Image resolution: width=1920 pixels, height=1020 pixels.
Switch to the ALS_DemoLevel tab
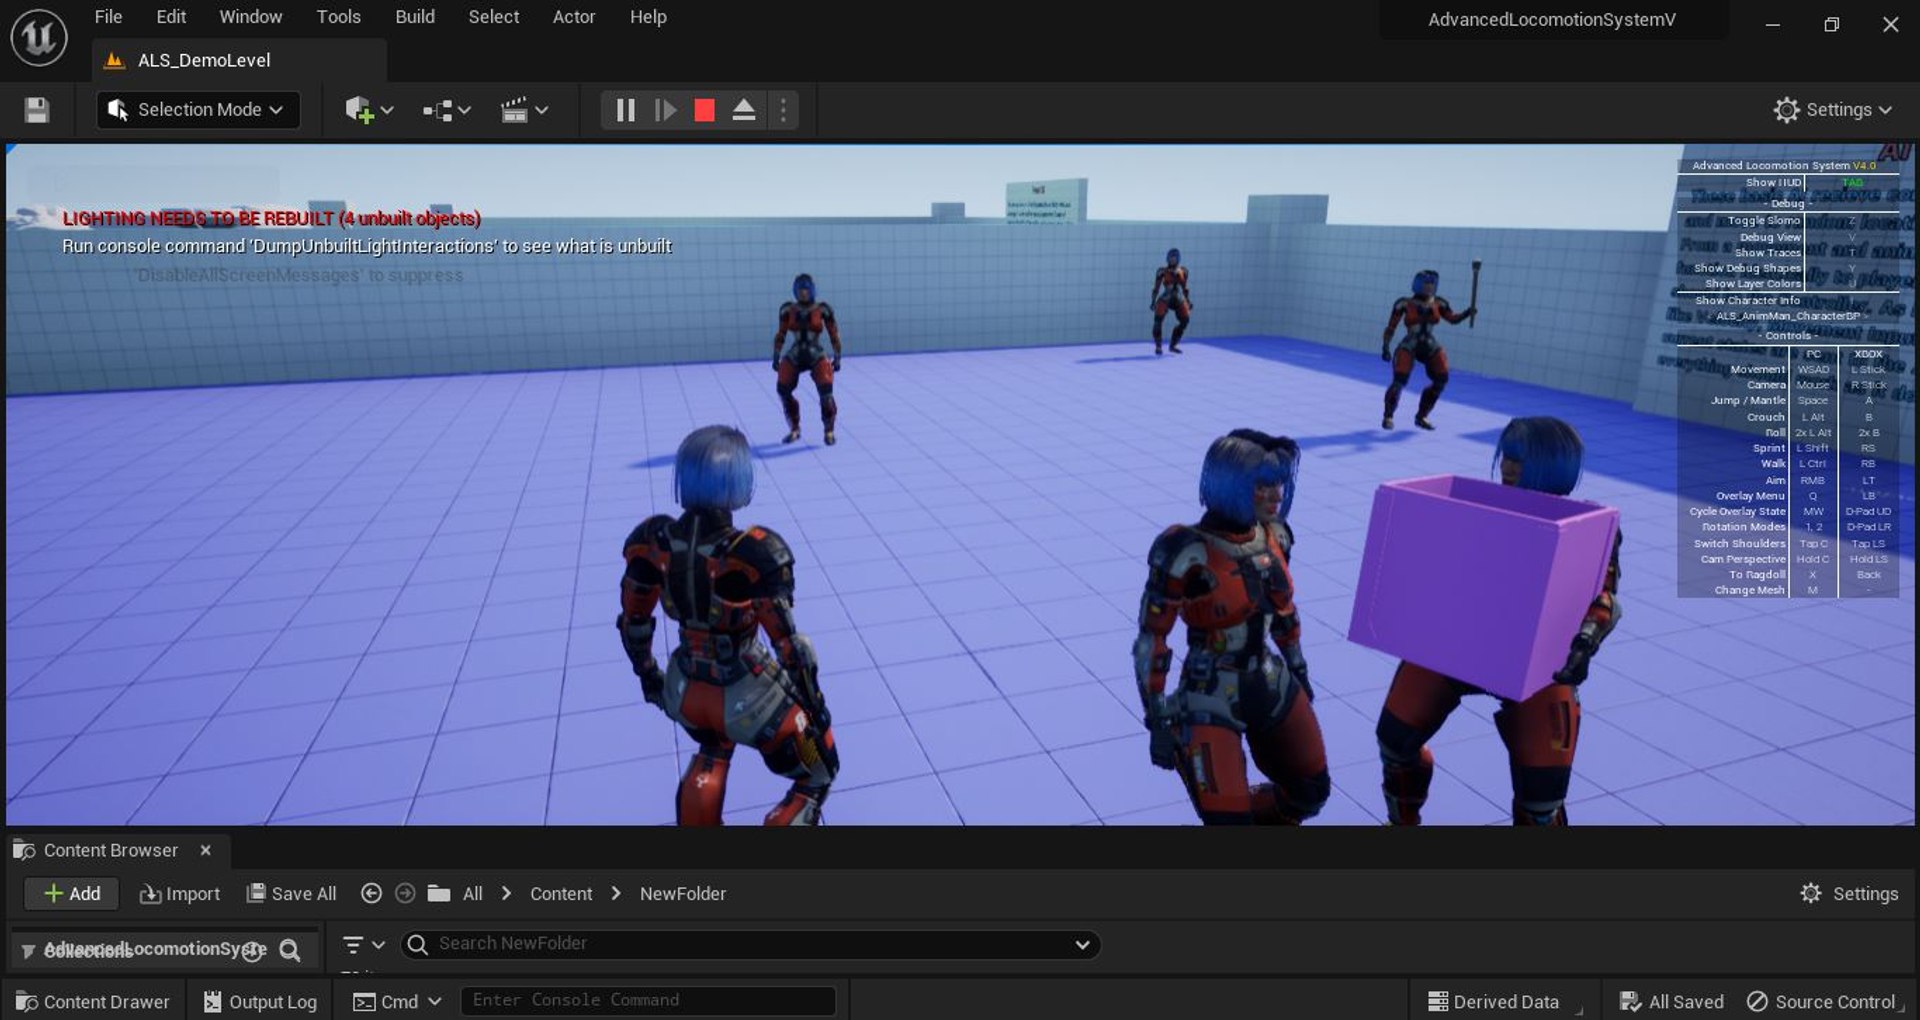[238, 60]
